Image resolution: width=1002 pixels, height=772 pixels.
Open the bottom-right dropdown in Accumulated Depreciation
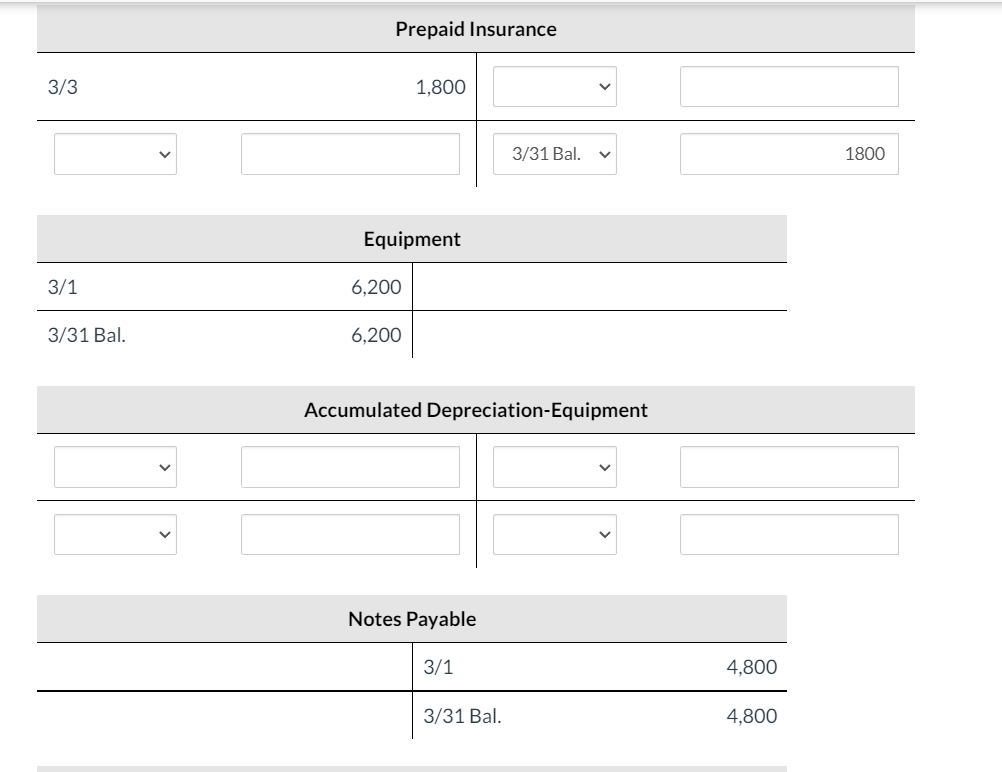554,534
